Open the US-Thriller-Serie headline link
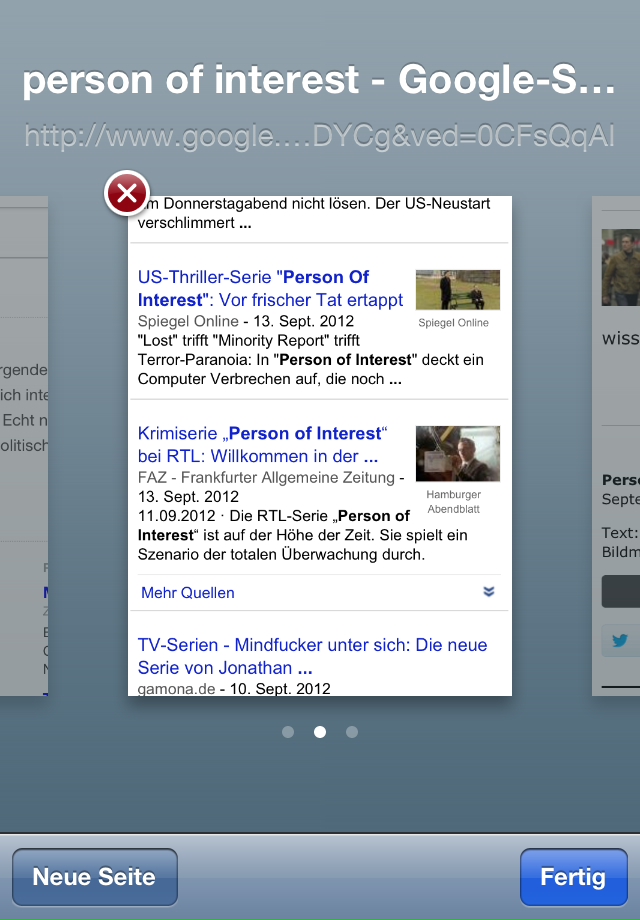This screenshot has height=920, width=640. click(x=270, y=288)
